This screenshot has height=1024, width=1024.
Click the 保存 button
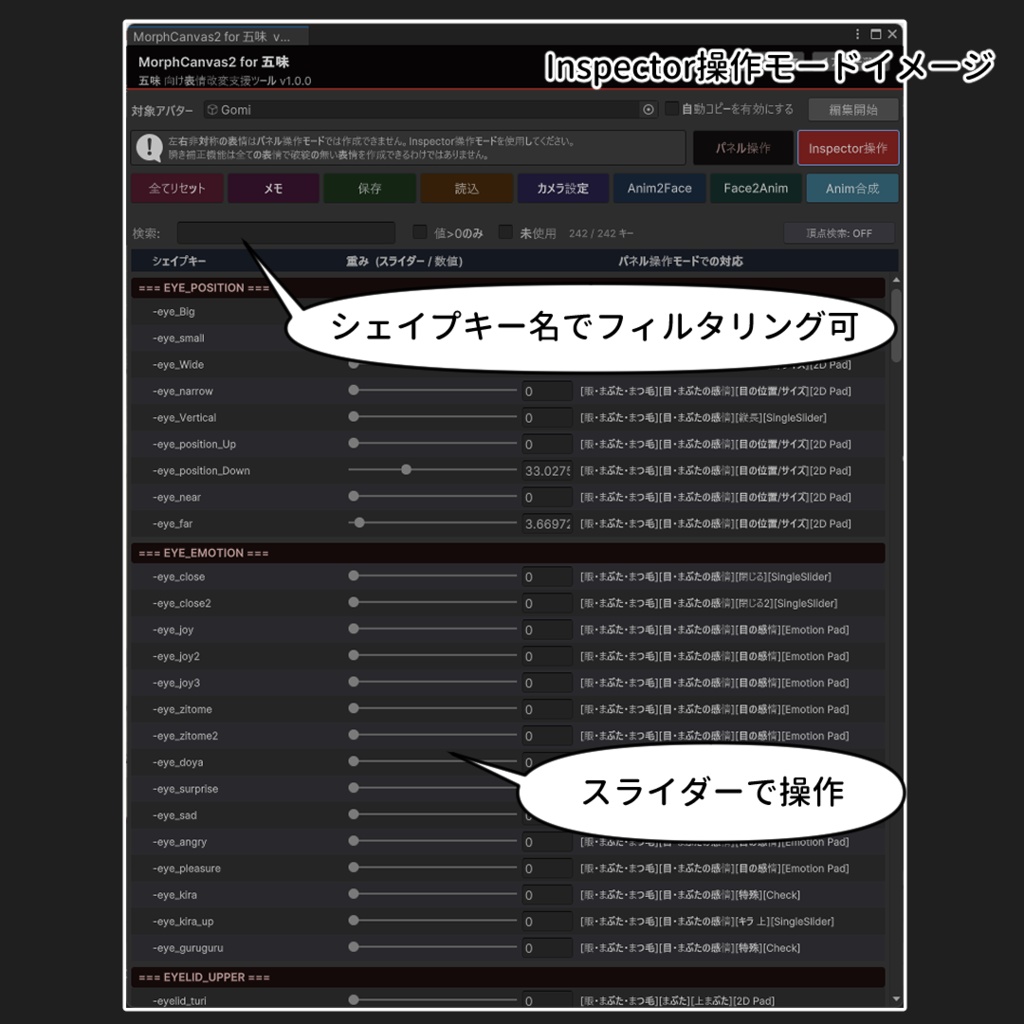tap(370, 189)
